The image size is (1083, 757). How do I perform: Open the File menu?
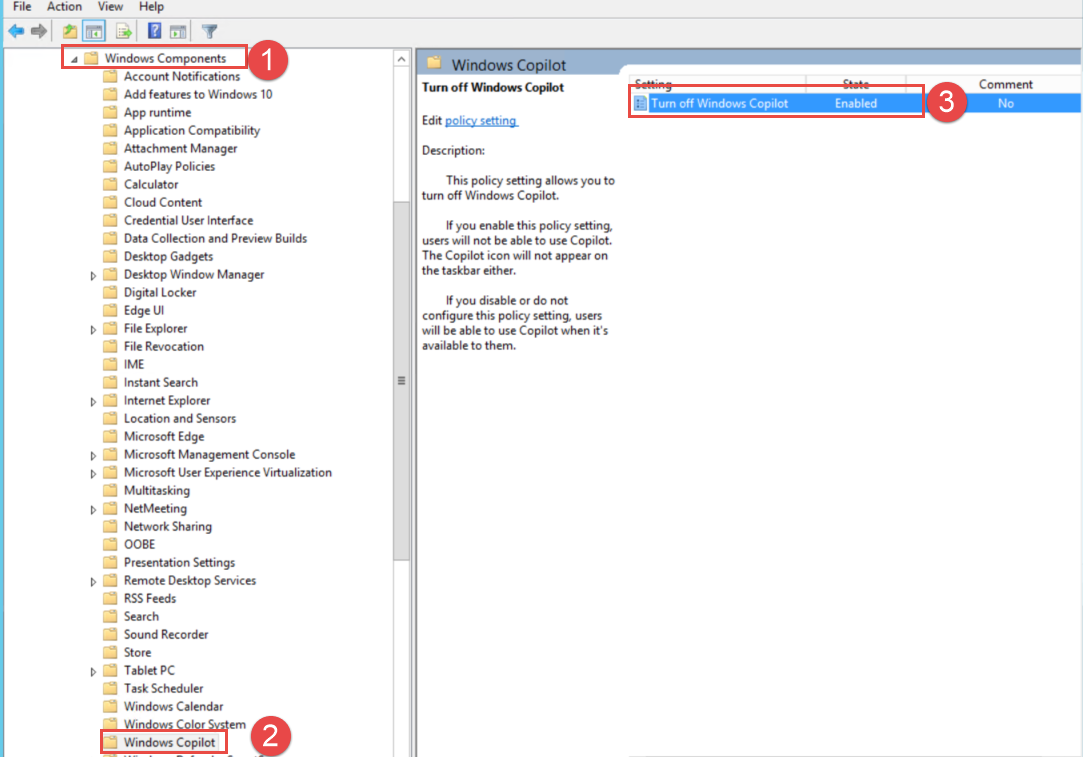[22, 7]
